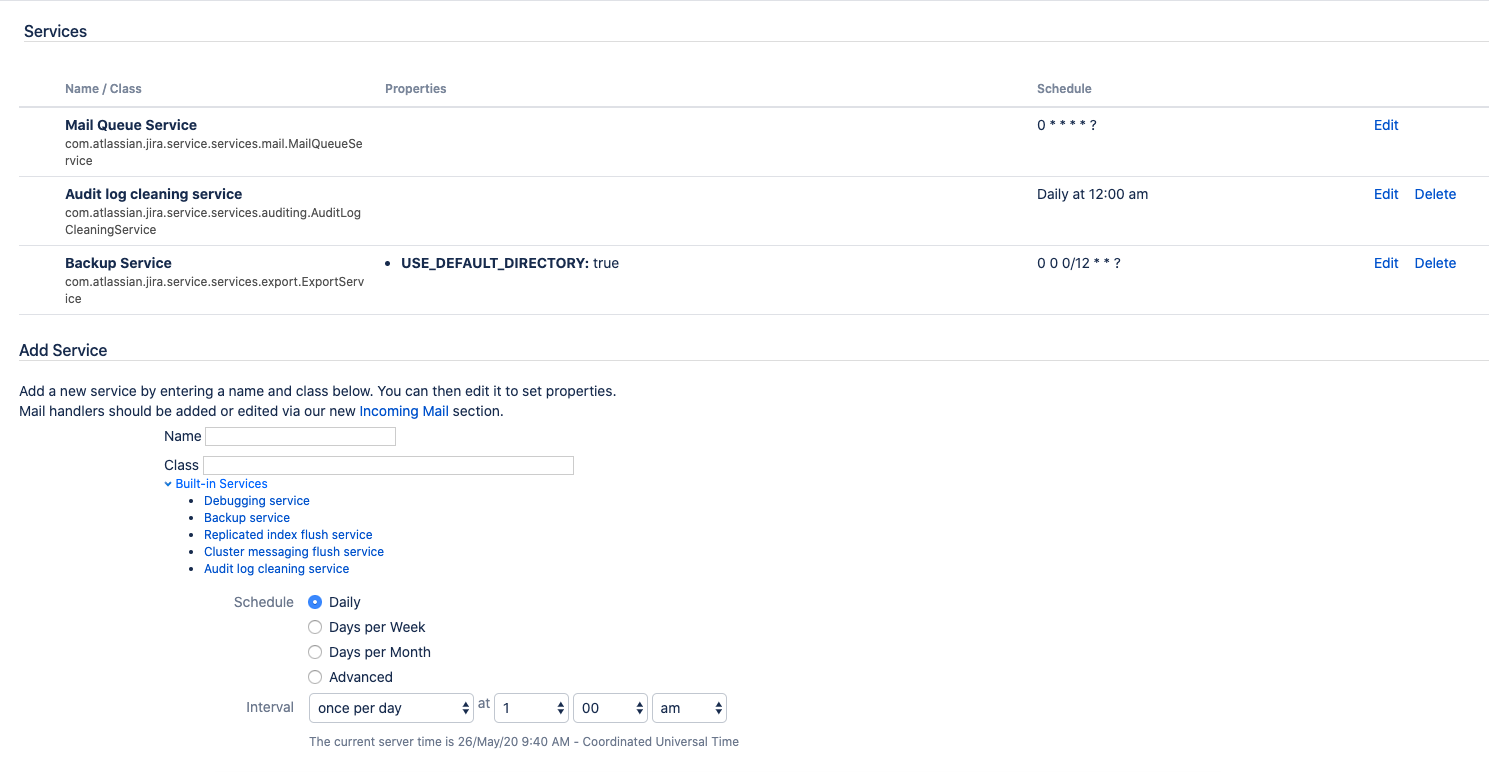Edit the Backup Service
Image resolution: width=1489 pixels, height=772 pixels.
(1385, 263)
